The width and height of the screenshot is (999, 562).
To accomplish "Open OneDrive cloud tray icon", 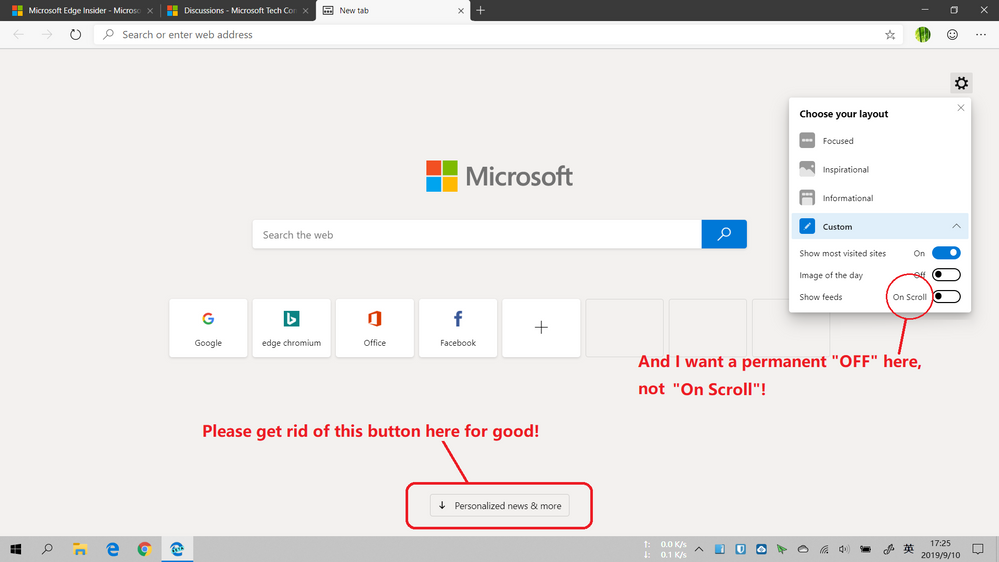I will (803, 549).
